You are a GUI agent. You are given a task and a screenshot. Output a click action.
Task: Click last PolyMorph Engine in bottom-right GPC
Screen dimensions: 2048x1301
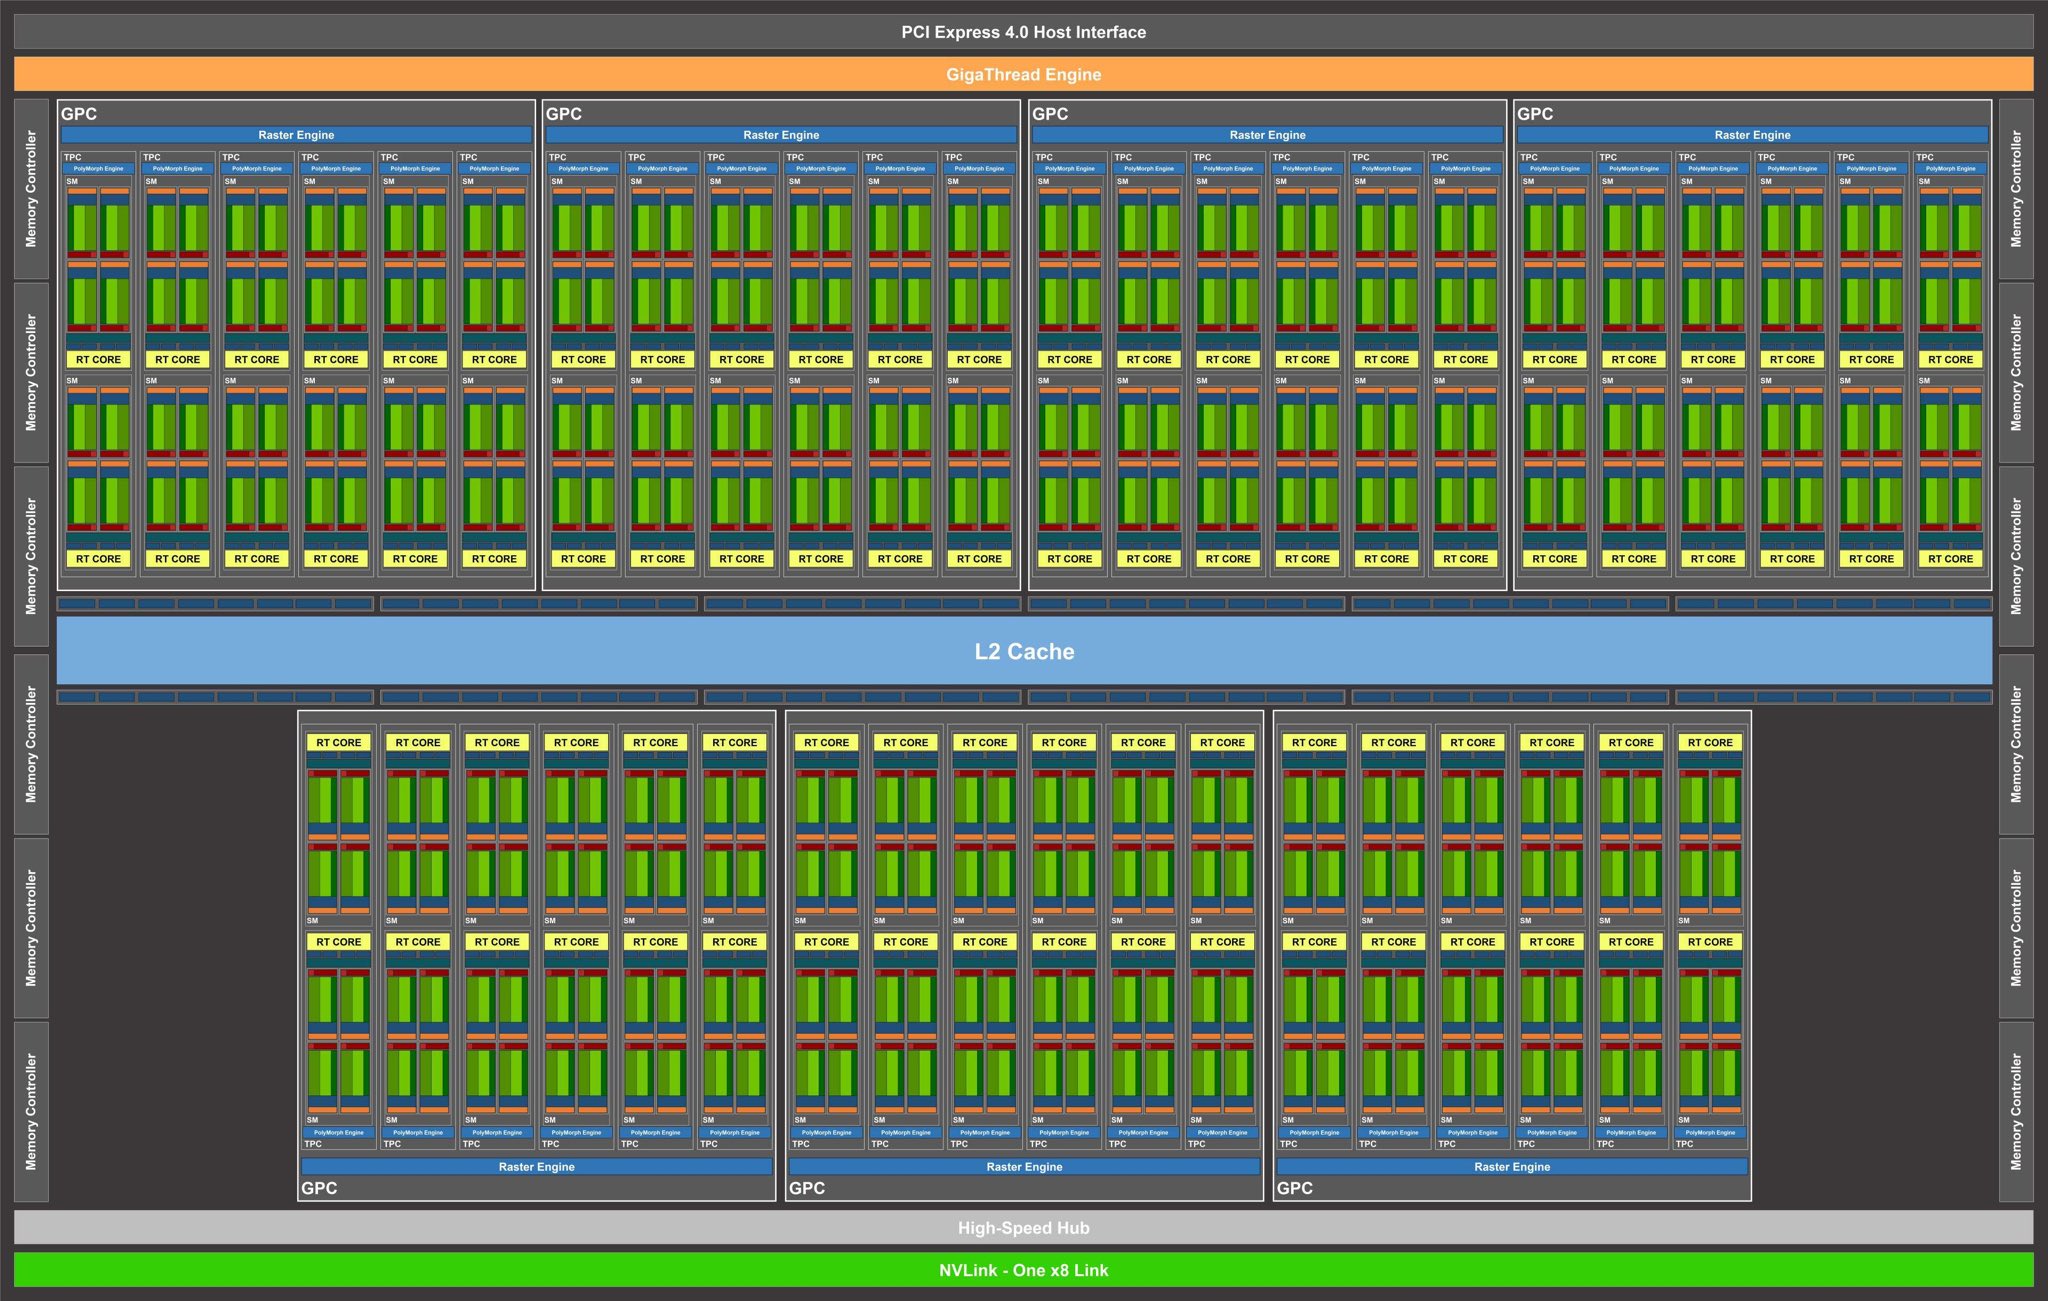point(1710,1132)
